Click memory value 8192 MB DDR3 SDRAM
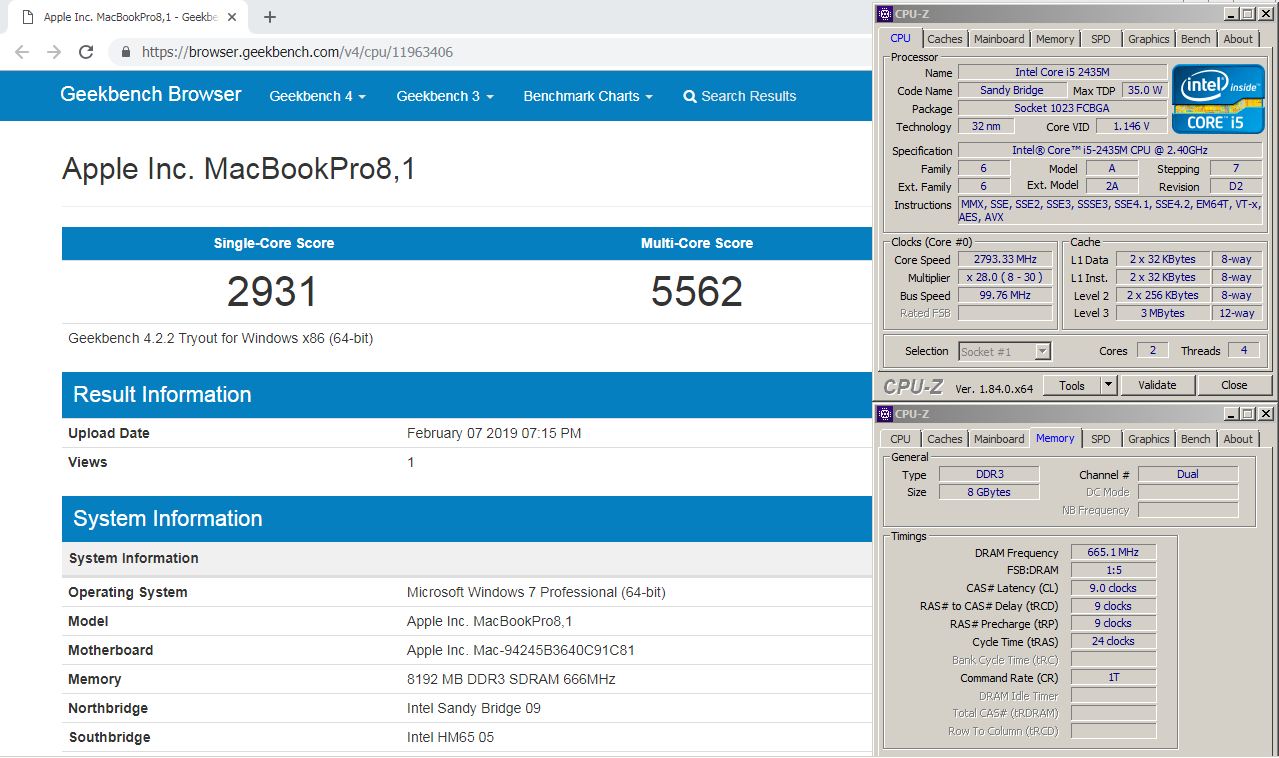The height and width of the screenshot is (758, 1279). (x=511, y=679)
